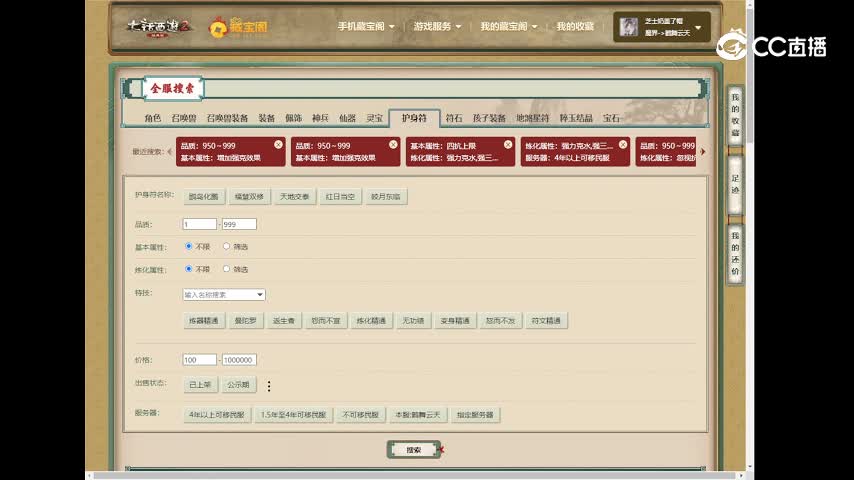Viewport: 854px width, 480px height.
Task: Remove the 四抗上限 recent search card
Action: click(x=508, y=144)
